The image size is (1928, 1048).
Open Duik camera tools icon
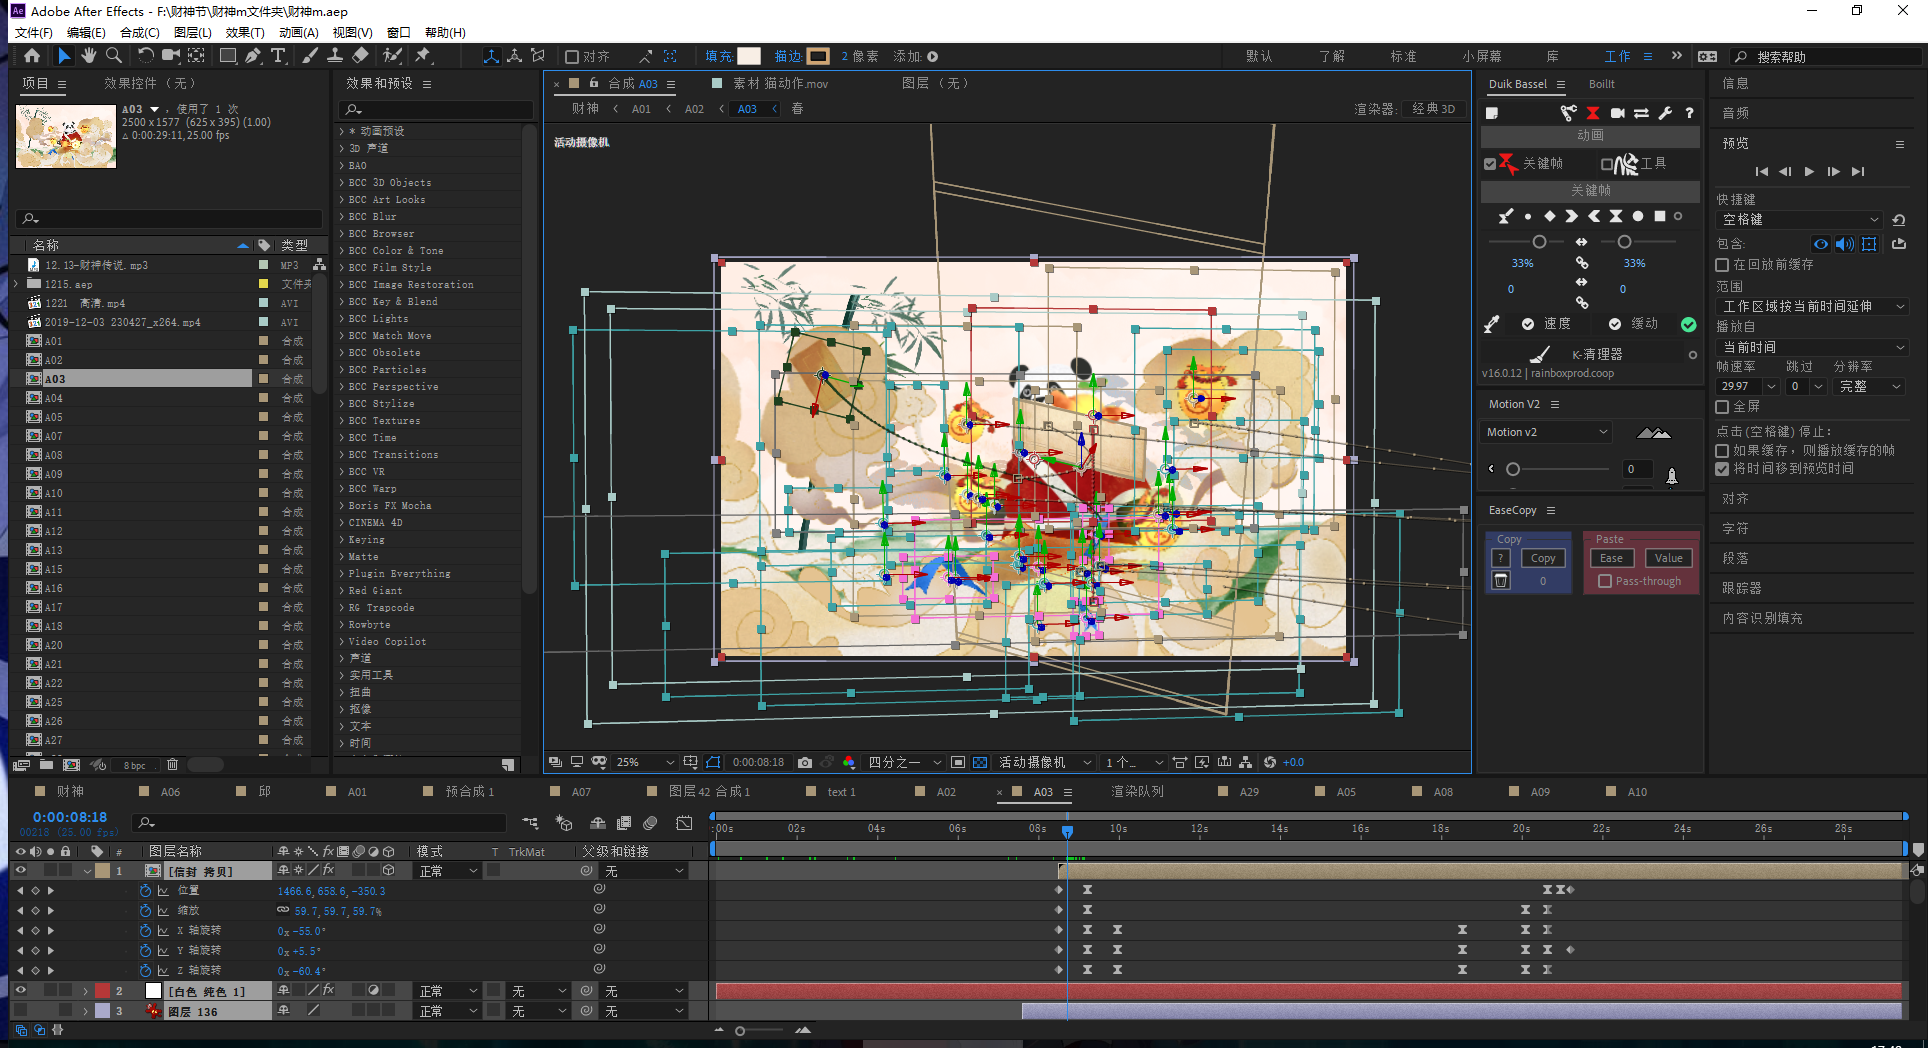pyautogui.click(x=1617, y=113)
